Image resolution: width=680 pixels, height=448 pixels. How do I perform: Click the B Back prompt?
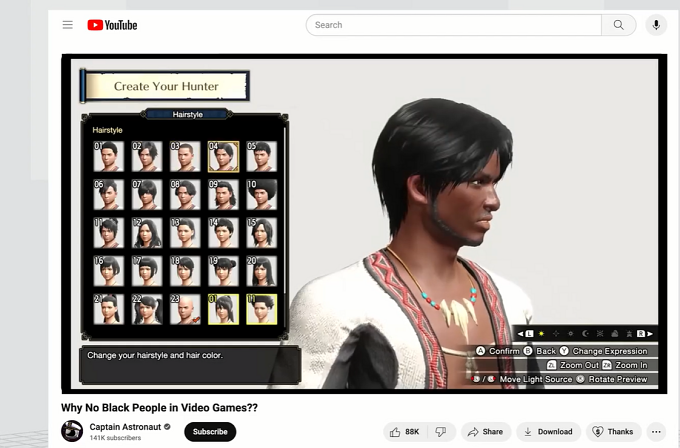539,351
